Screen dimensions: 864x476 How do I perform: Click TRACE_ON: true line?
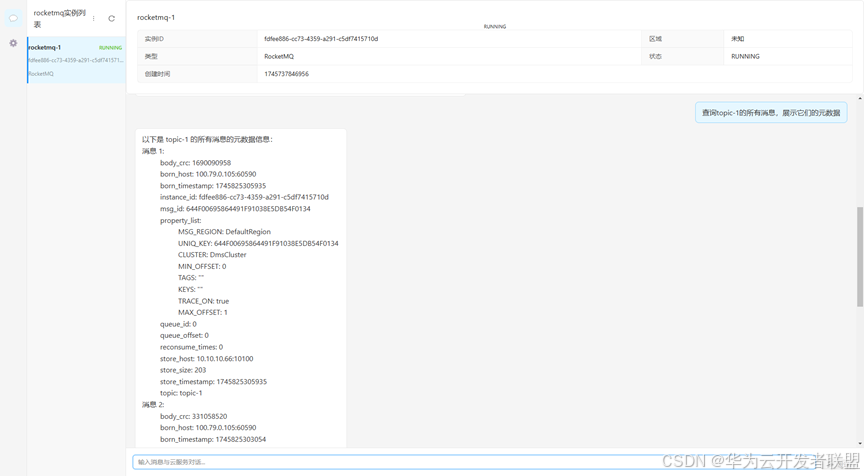[x=203, y=301]
